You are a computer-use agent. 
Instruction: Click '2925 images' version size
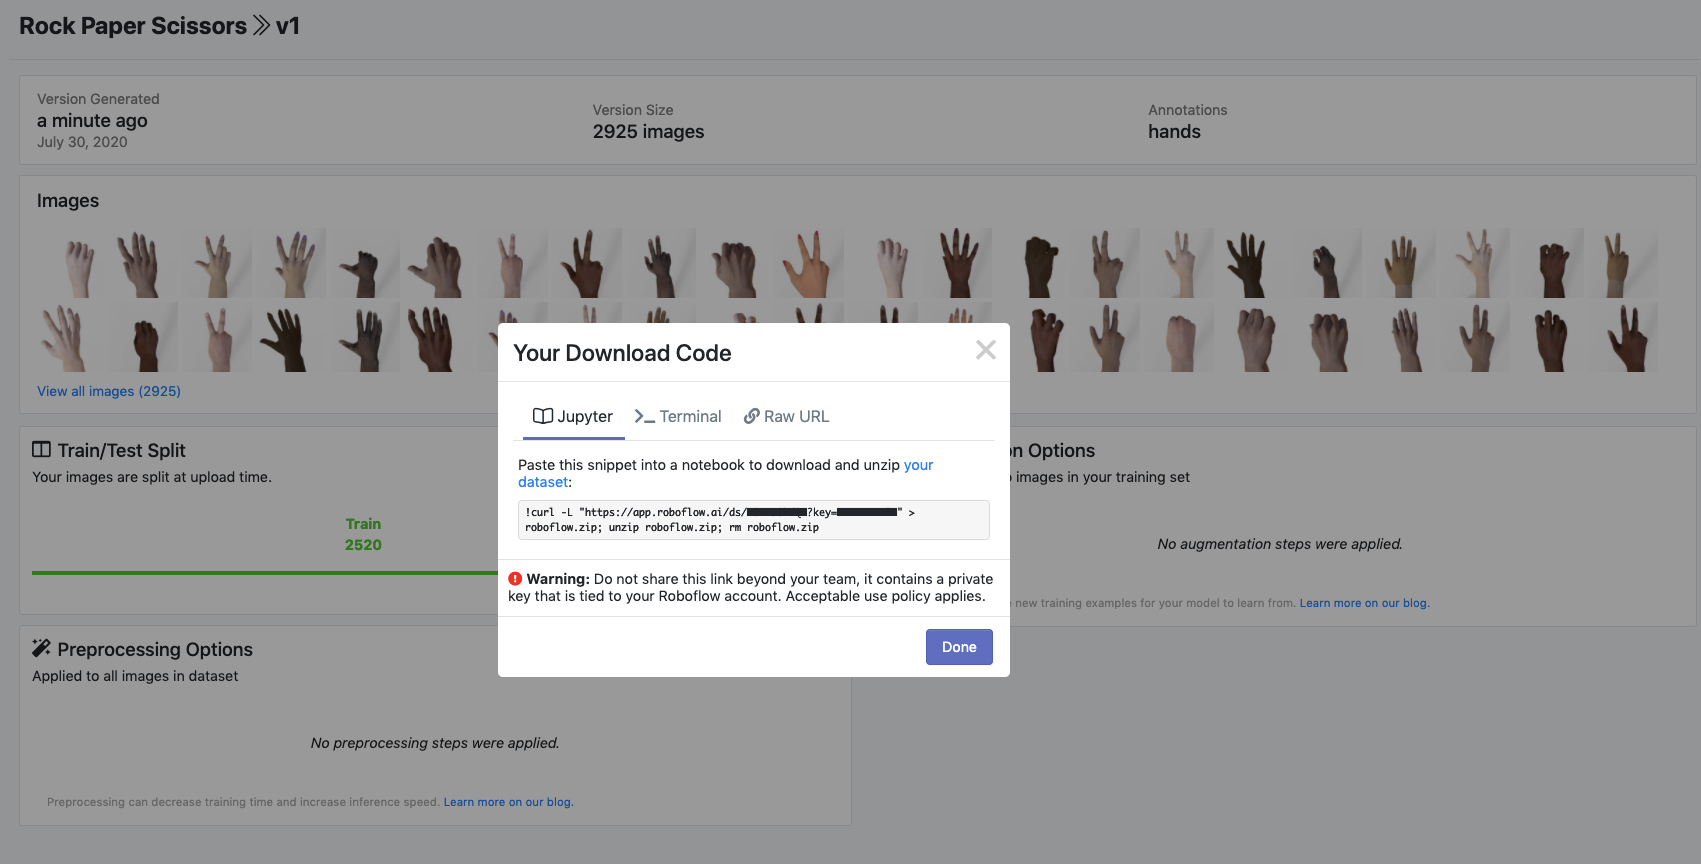648,132
